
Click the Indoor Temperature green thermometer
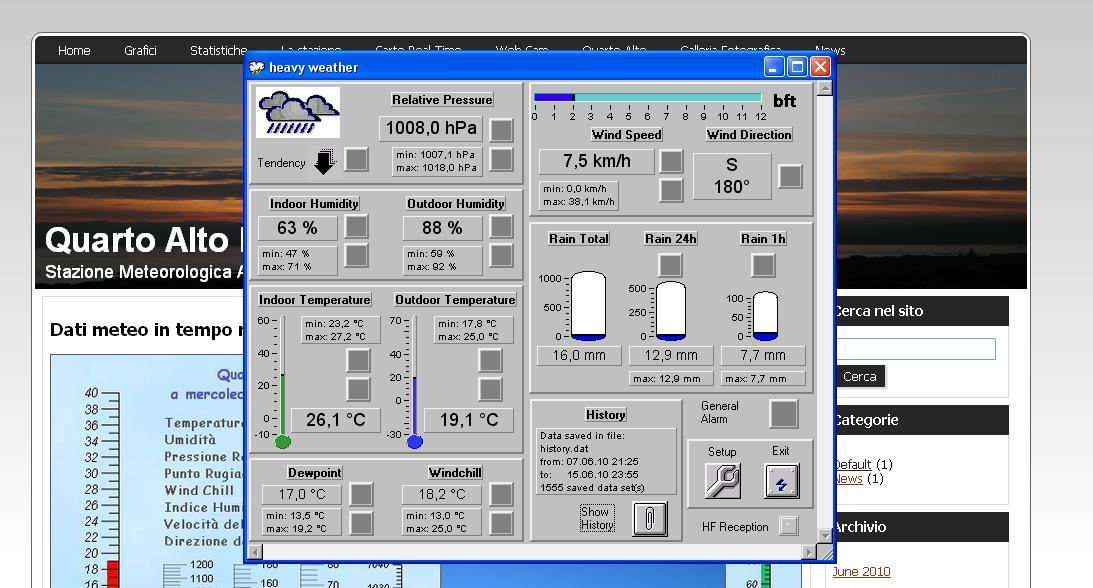(x=283, y=381)
